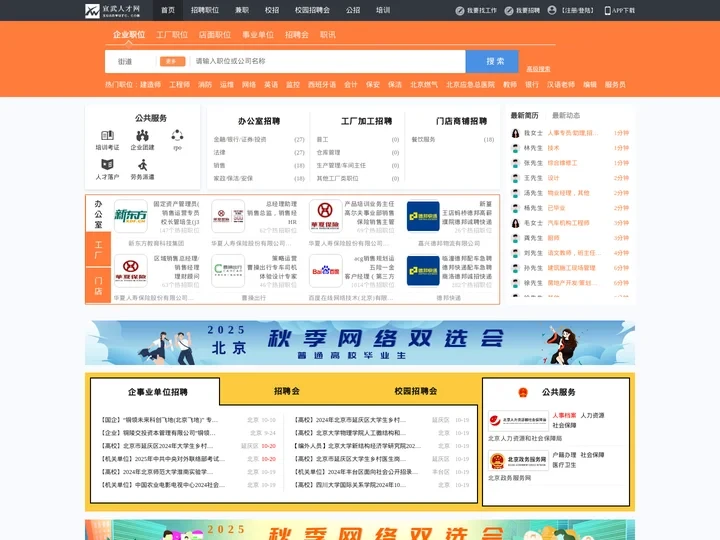Click the 2025 北京 秋季网络双选会 banner
720x540 pixels.
tap(360, 343)
